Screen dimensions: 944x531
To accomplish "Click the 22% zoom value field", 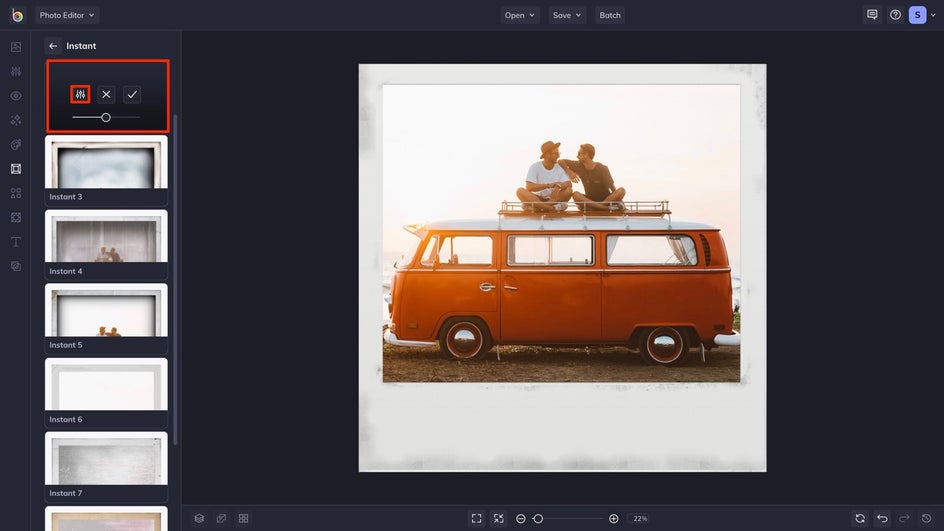I will point(640,518).
